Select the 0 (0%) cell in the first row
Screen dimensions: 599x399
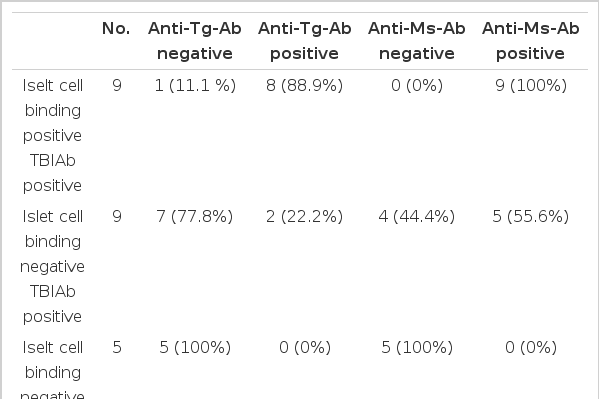click(x=417, y=86)
